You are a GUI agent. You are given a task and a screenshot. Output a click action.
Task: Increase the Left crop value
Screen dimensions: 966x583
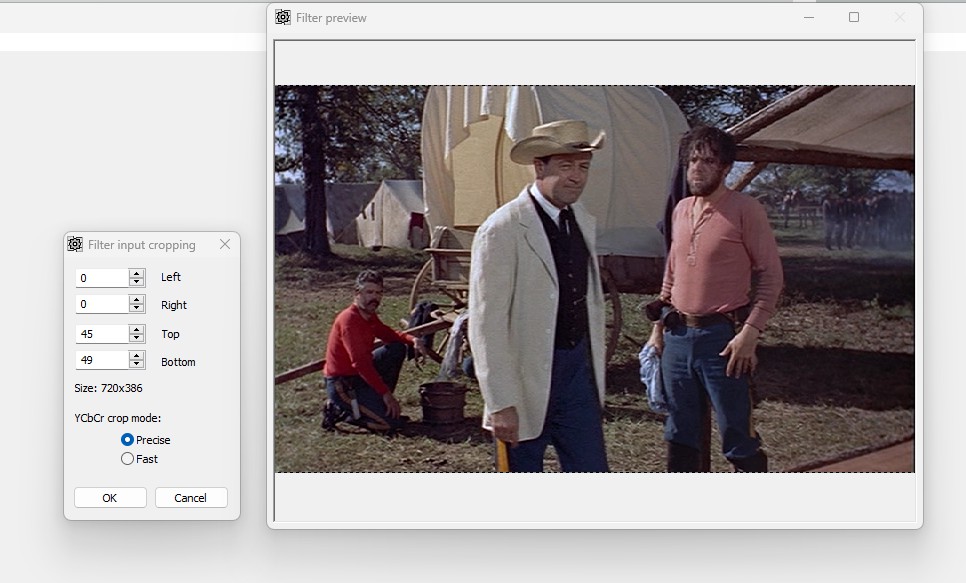(137, 274)
